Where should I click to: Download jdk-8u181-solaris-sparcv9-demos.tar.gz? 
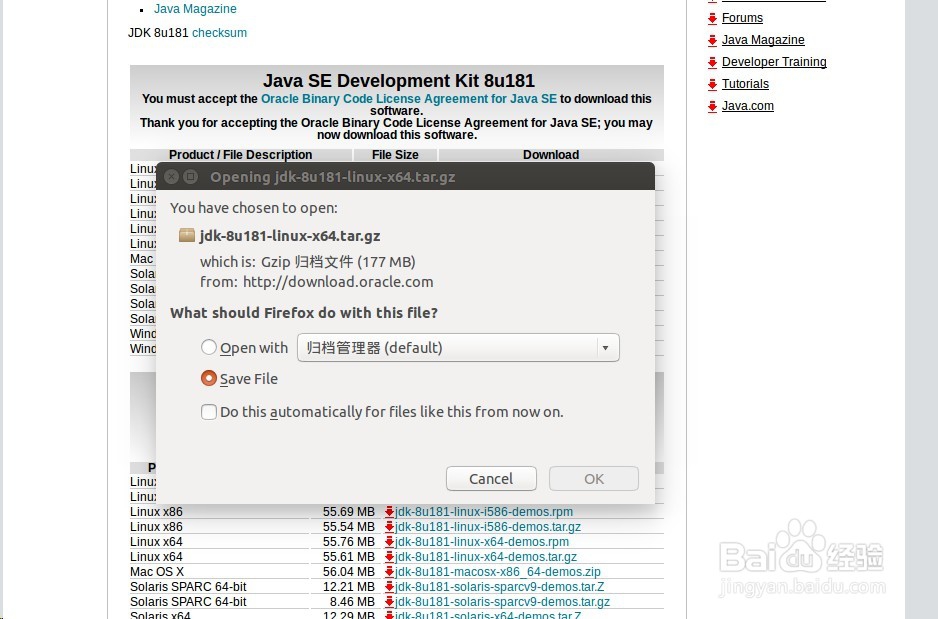502,602
